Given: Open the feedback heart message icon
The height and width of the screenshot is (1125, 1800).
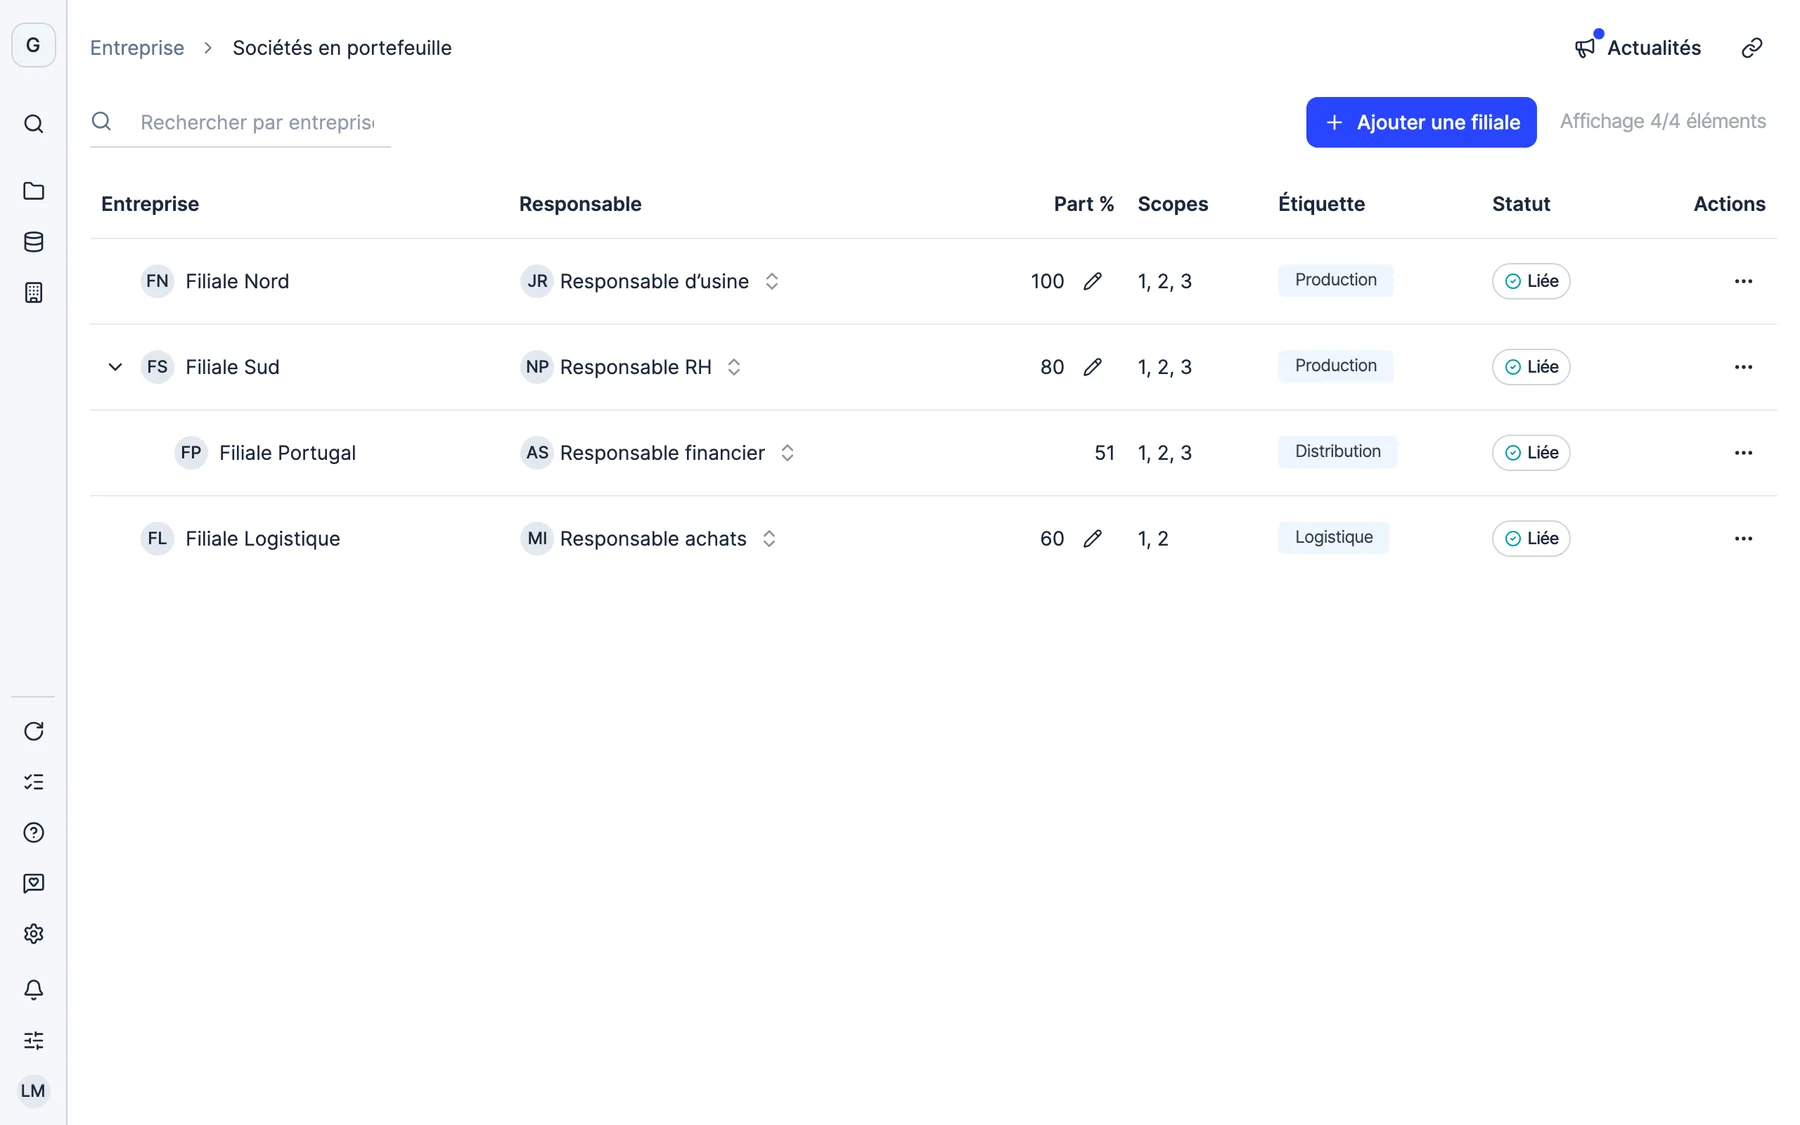Looking at the screenshot, I should pos(33,884).
